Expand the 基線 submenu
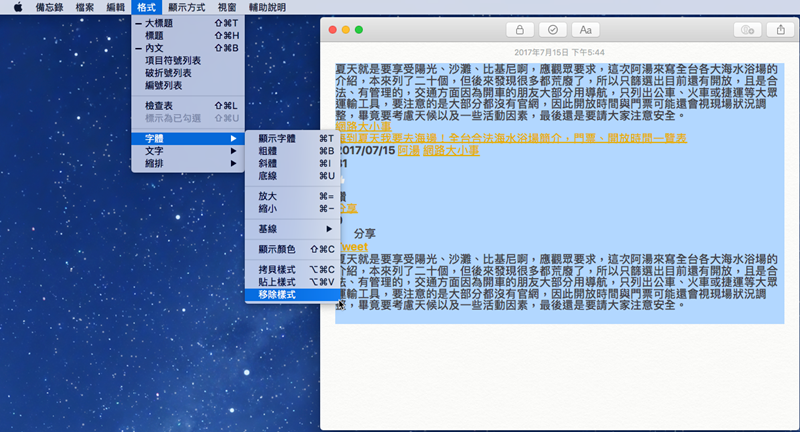 pos(293,229)
